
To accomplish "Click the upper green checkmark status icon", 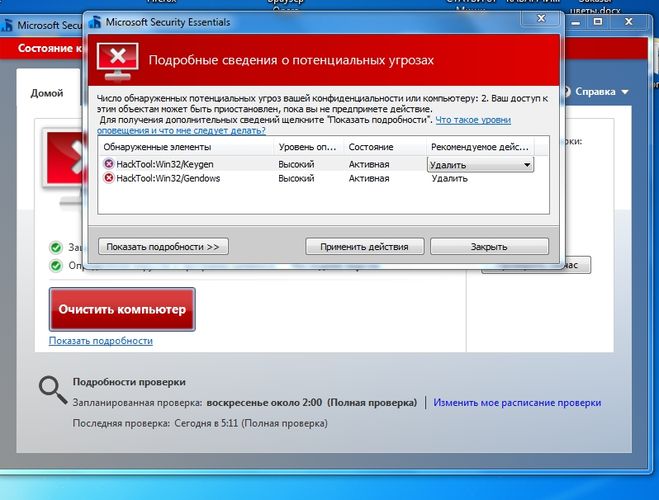I will (55, 247).
